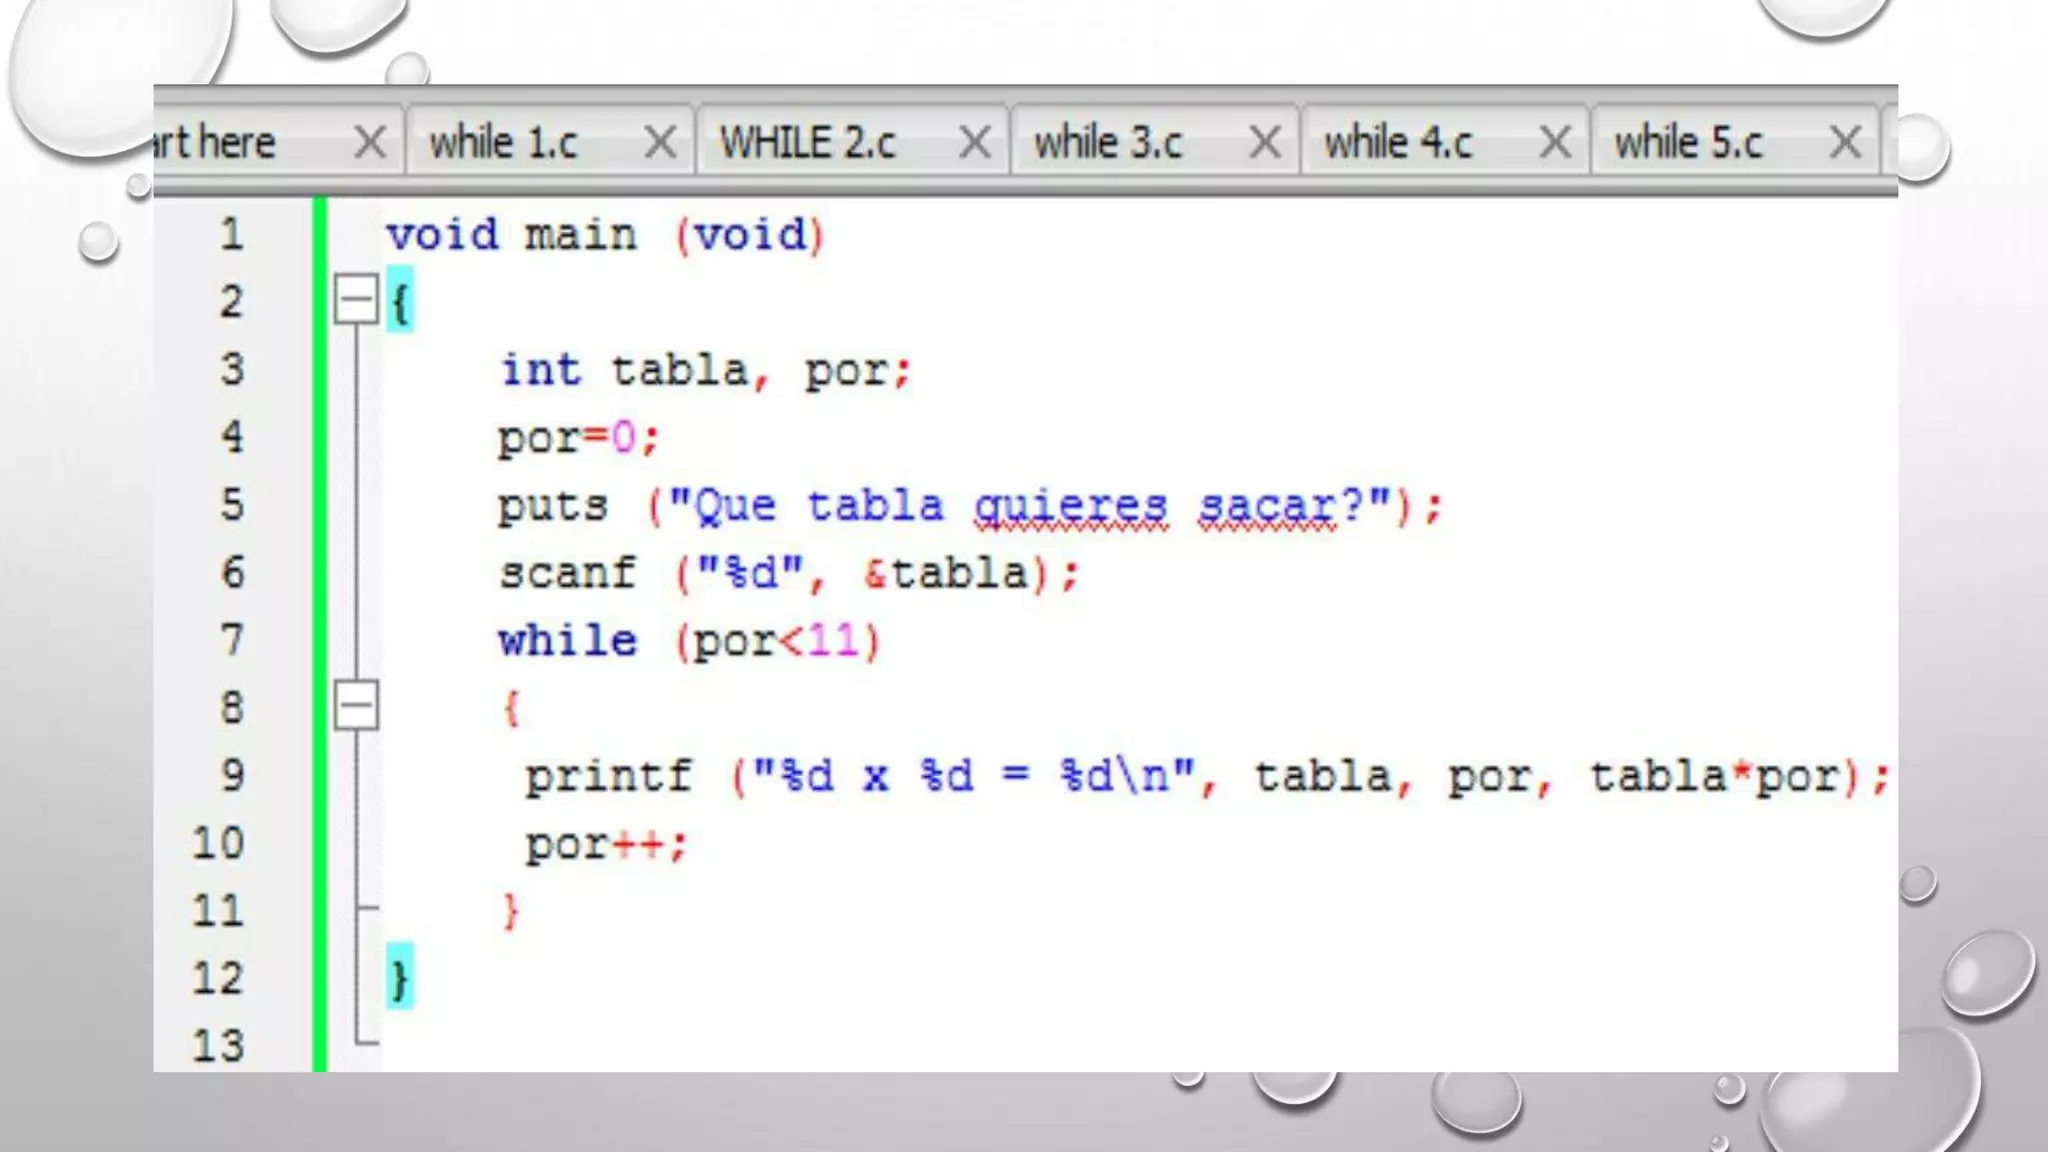This screenshot has height=1152, width=2048.
Task: Click the highlighted closing brace on line 12
Action: point(400,978)
